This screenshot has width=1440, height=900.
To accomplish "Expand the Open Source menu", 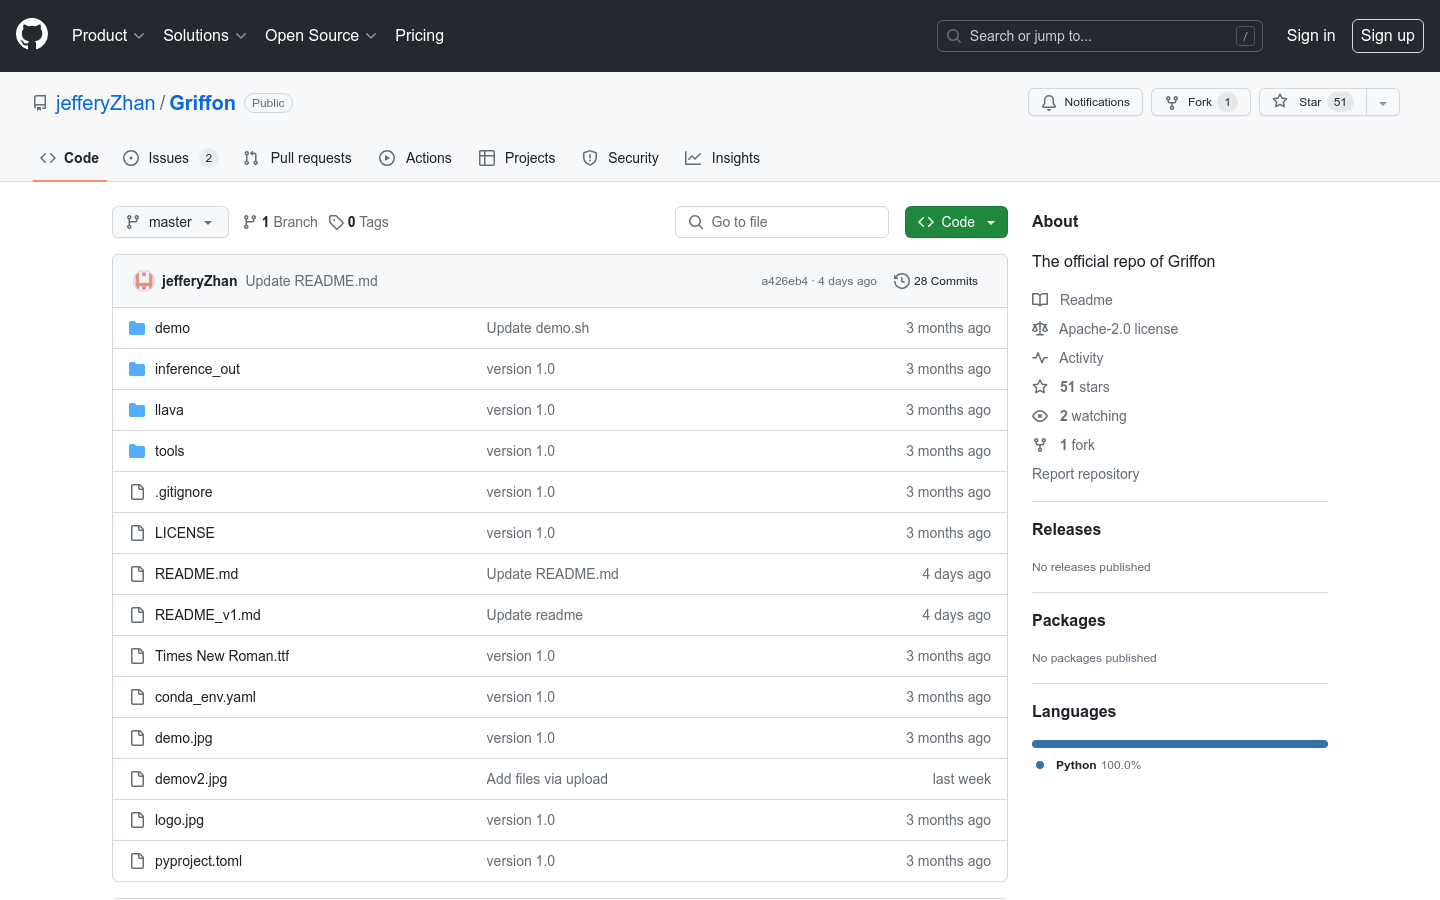I will coord(320,35).
